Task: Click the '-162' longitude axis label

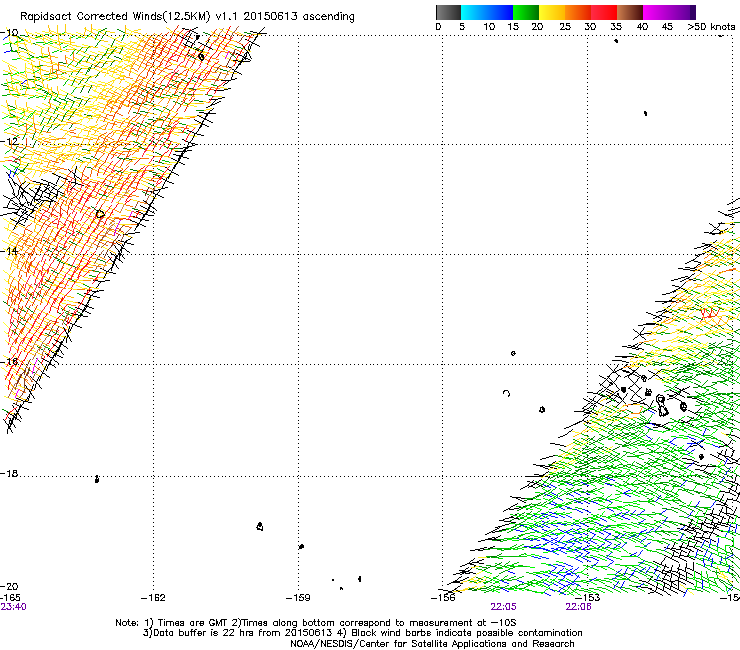Action: (x=153, y=598)
